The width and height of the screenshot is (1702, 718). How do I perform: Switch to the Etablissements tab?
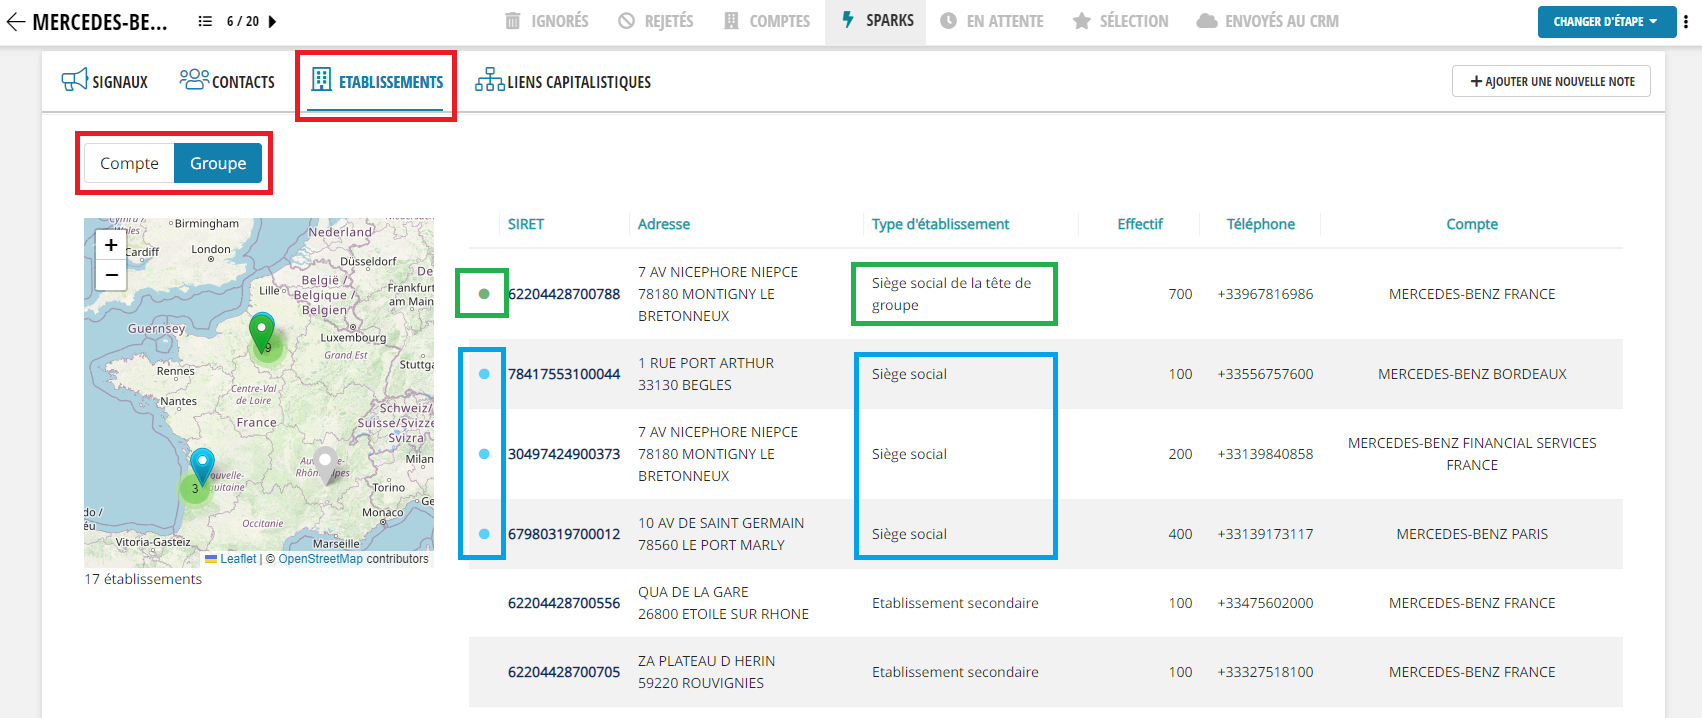tap(376, 82)
